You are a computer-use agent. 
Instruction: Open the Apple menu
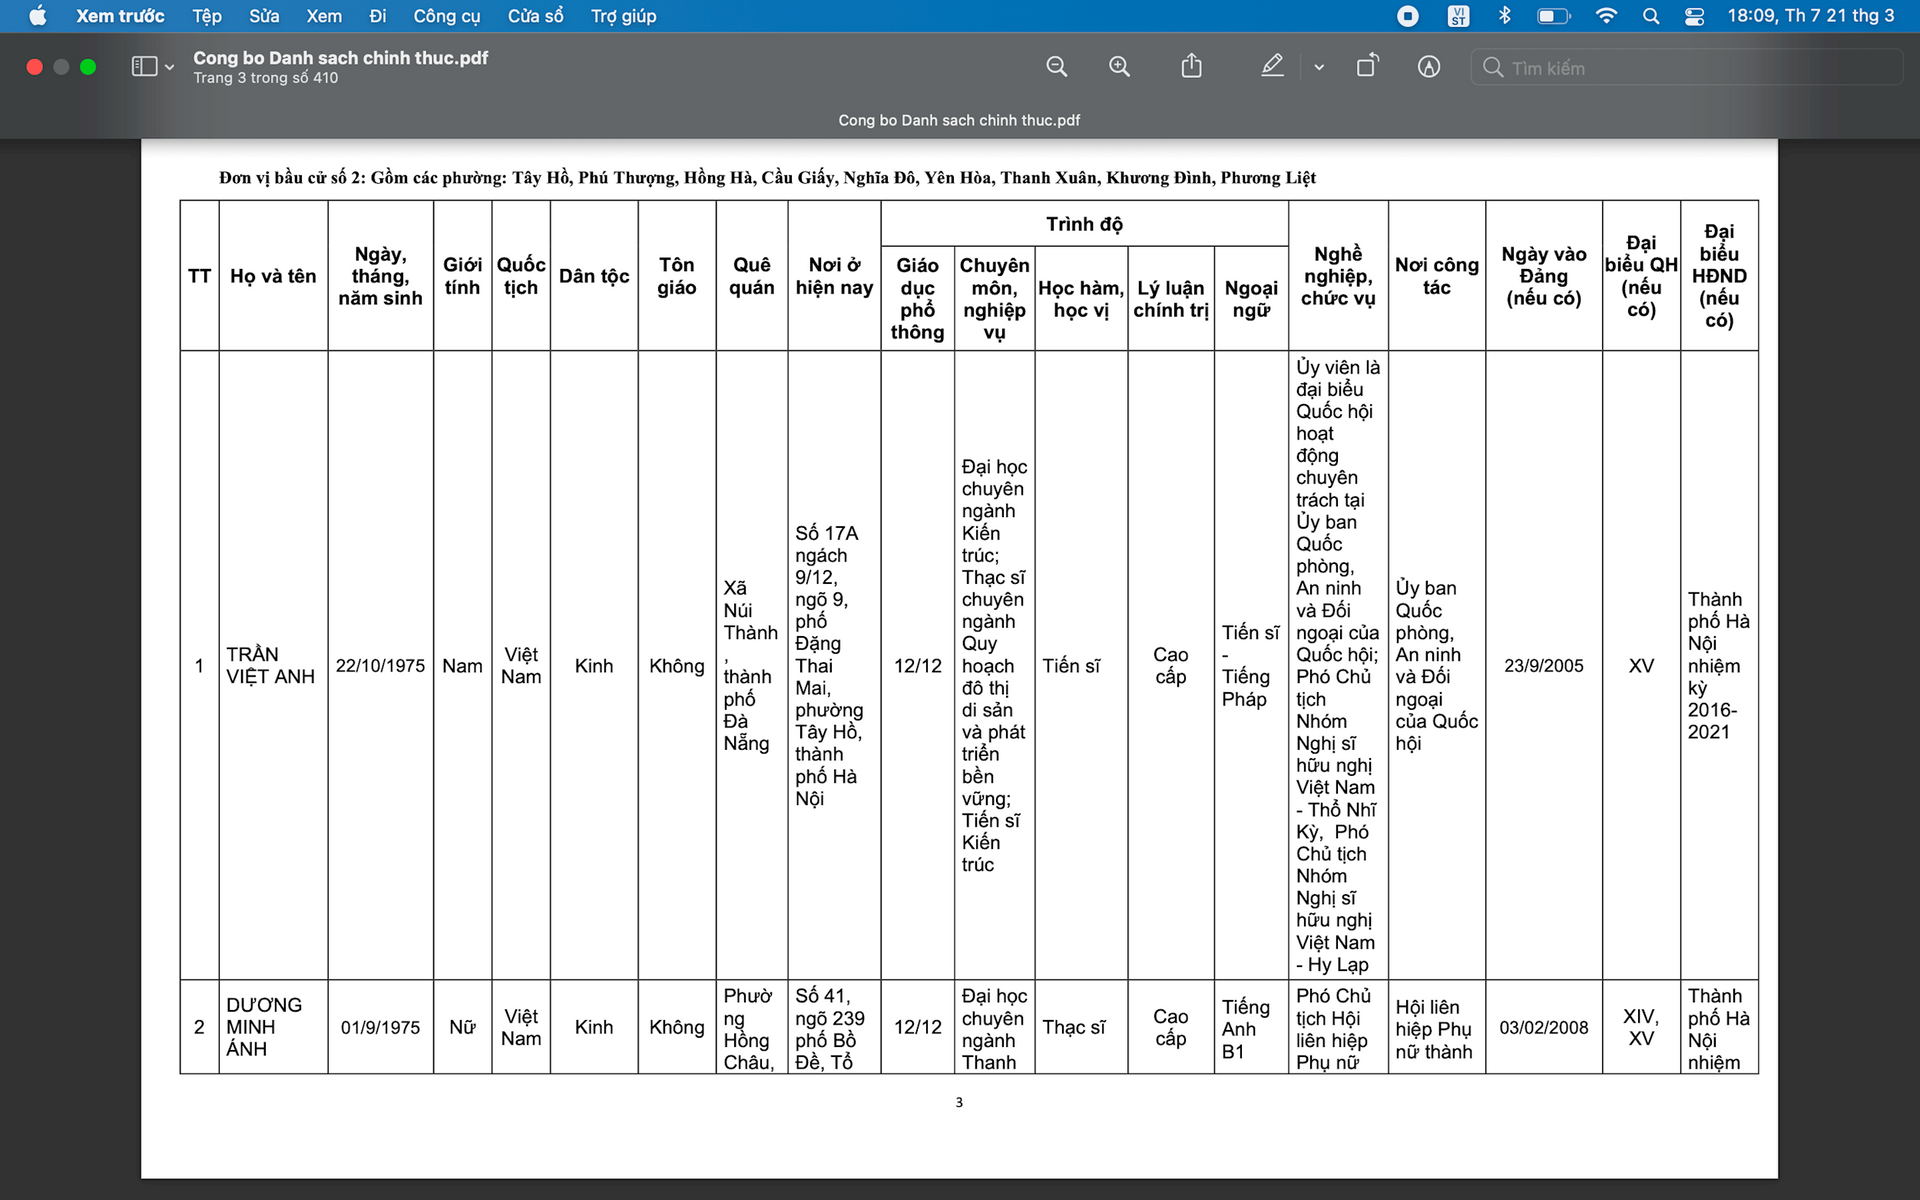click(x=37, y=16)
